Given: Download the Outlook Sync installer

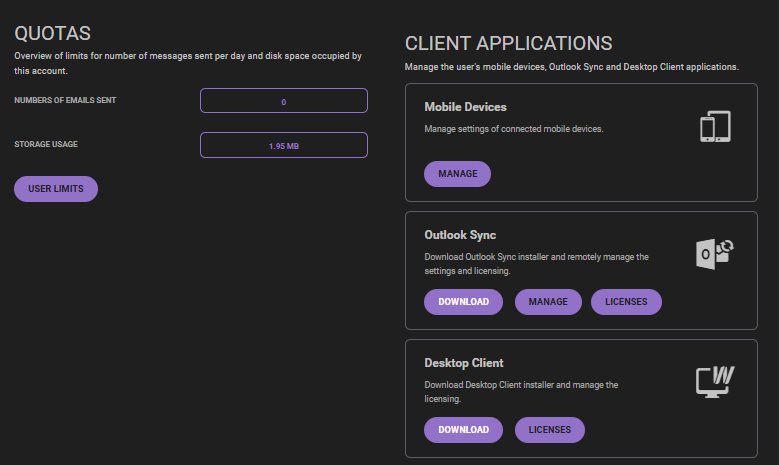Looking at the screenshot, I should 463,302.
